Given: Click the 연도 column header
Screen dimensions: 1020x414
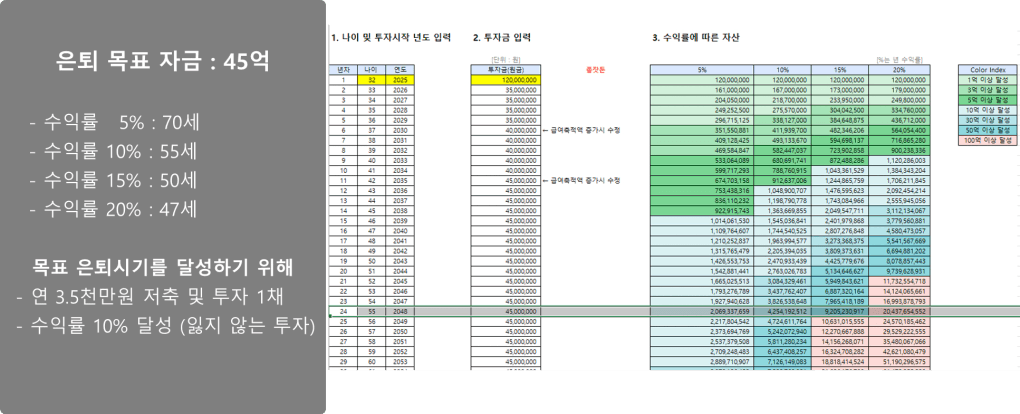Looking at the screenshot, I should (400, 69).
